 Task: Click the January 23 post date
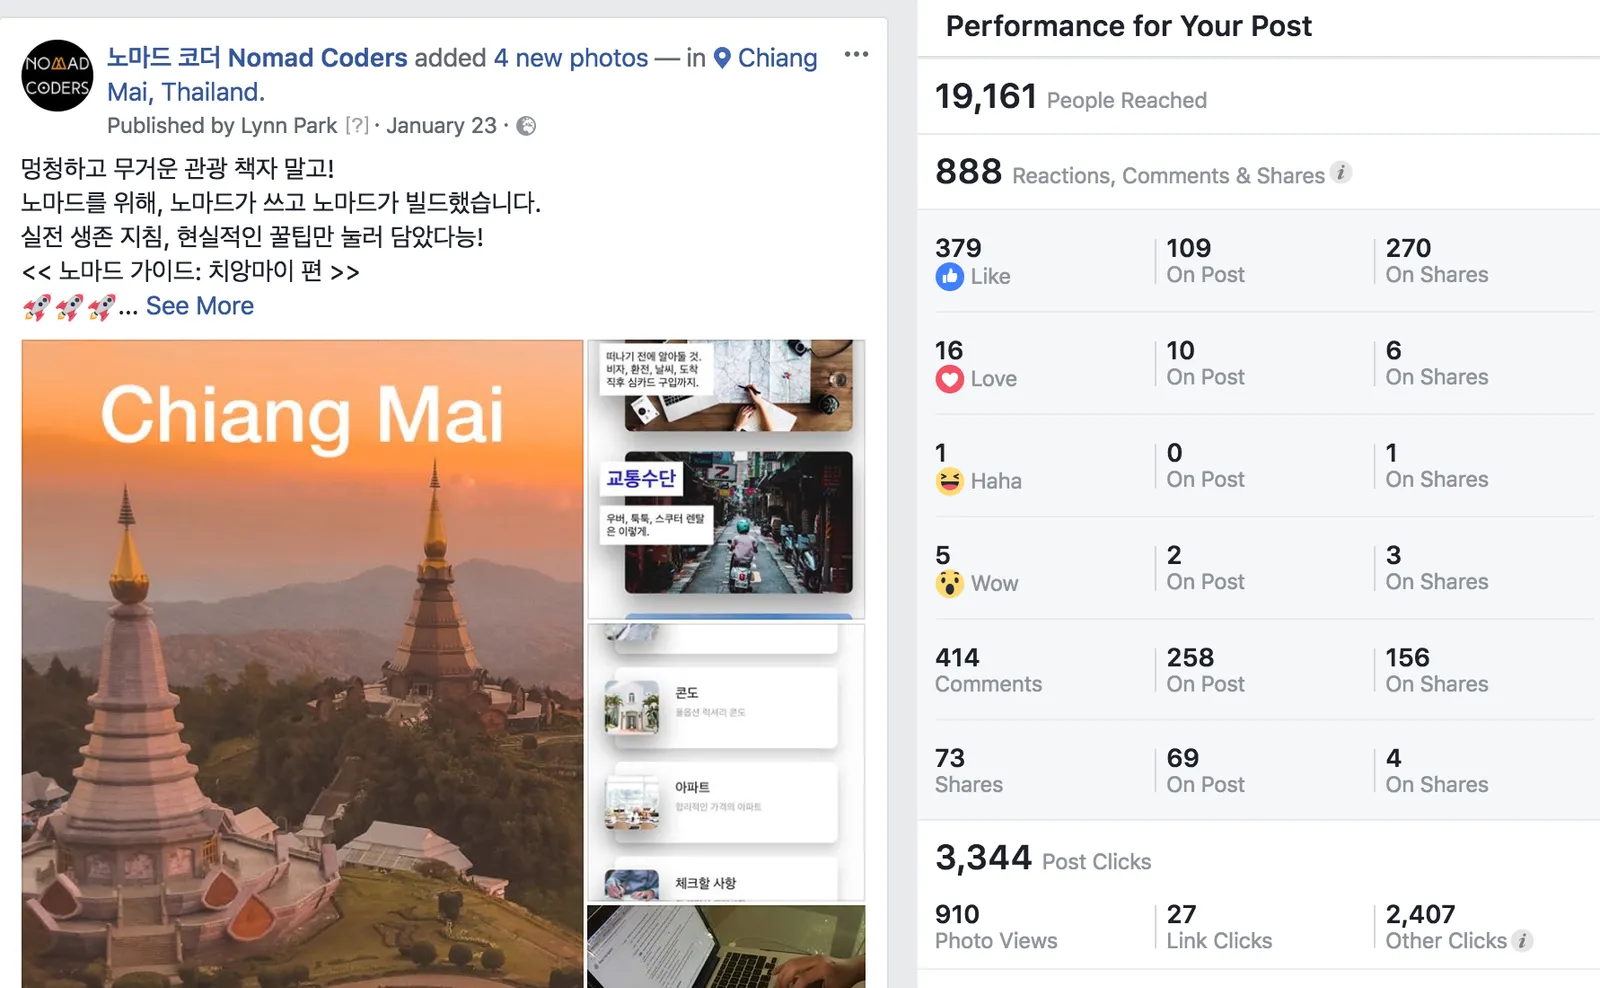click(x=441, y=126)
